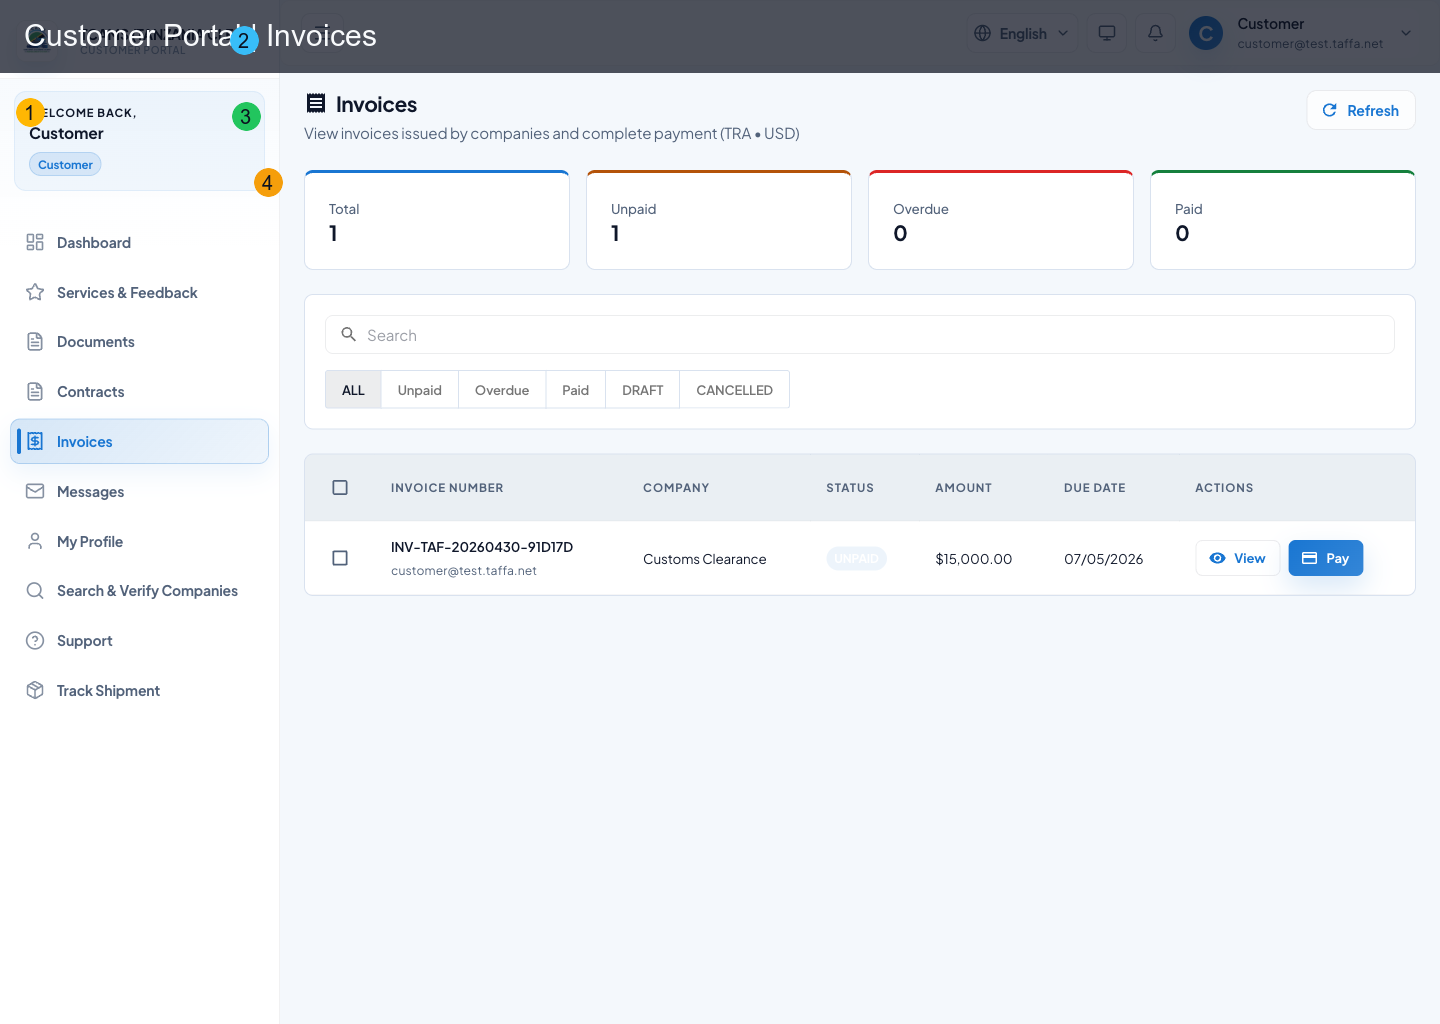
Task: Open Search & Verify Companies
Action: pos(139,591)
